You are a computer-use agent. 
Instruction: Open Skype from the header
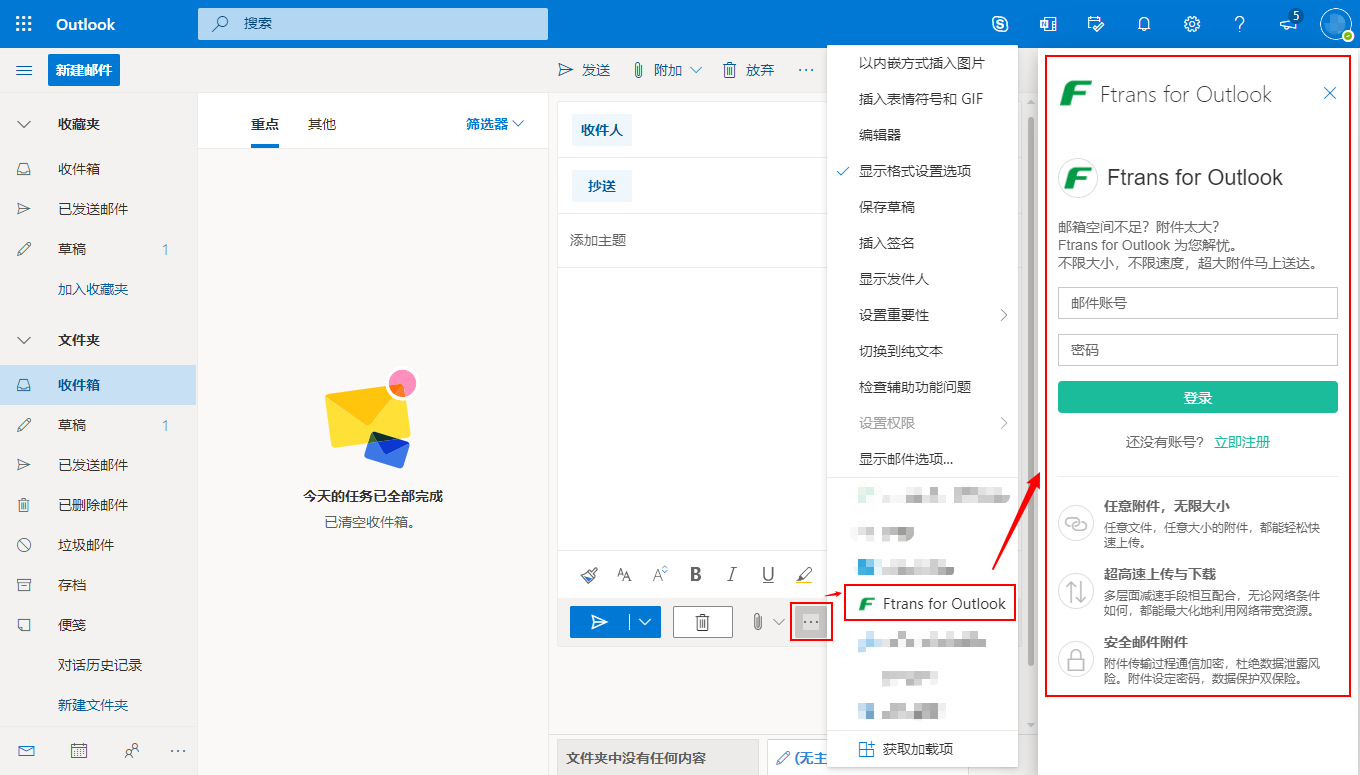coord(1000,24)
